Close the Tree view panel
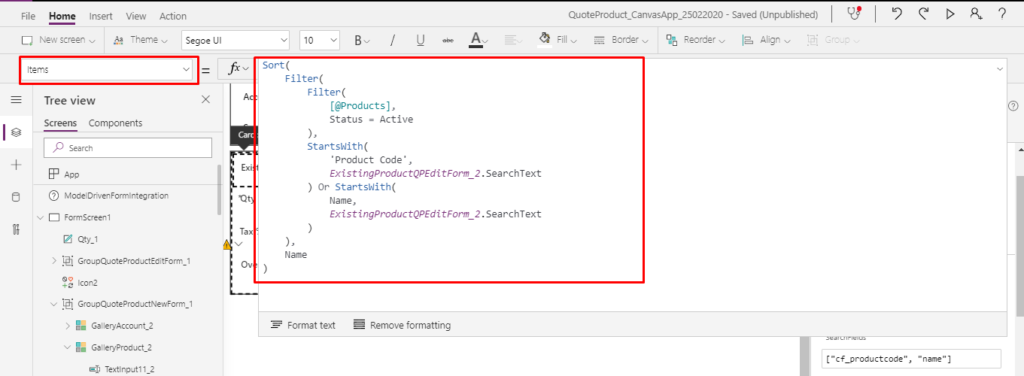 tap(206, 100)
